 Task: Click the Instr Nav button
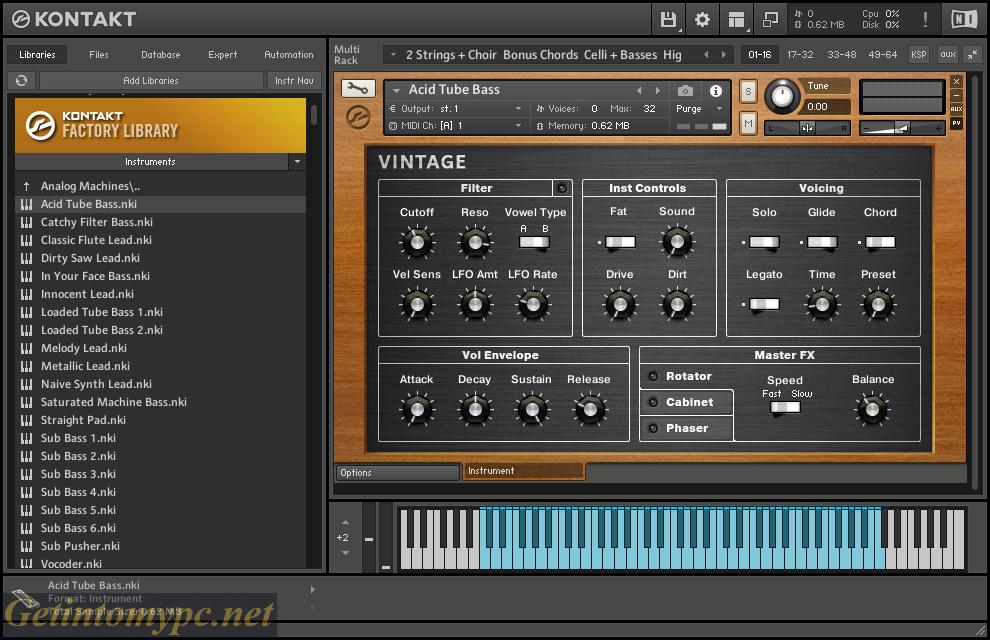point(294,80)
